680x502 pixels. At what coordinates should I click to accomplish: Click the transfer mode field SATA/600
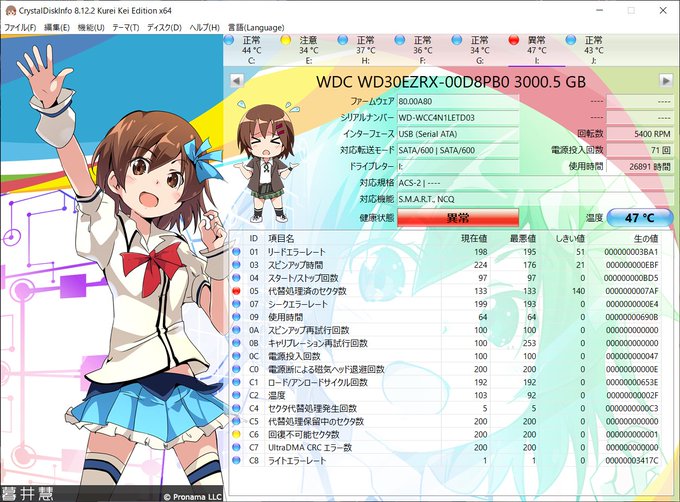[458, 150]
